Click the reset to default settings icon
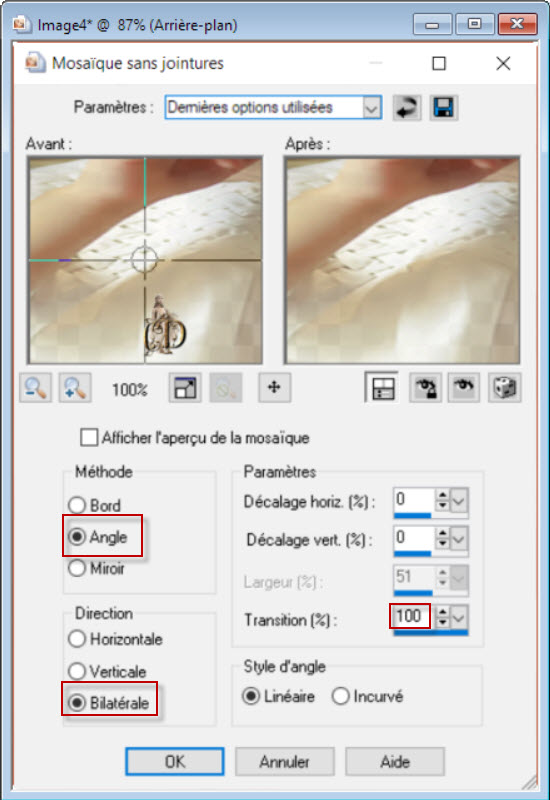Image resolution: width=550 pixels, height=800 pixels. pyautogui.click(x=407, y=108)
